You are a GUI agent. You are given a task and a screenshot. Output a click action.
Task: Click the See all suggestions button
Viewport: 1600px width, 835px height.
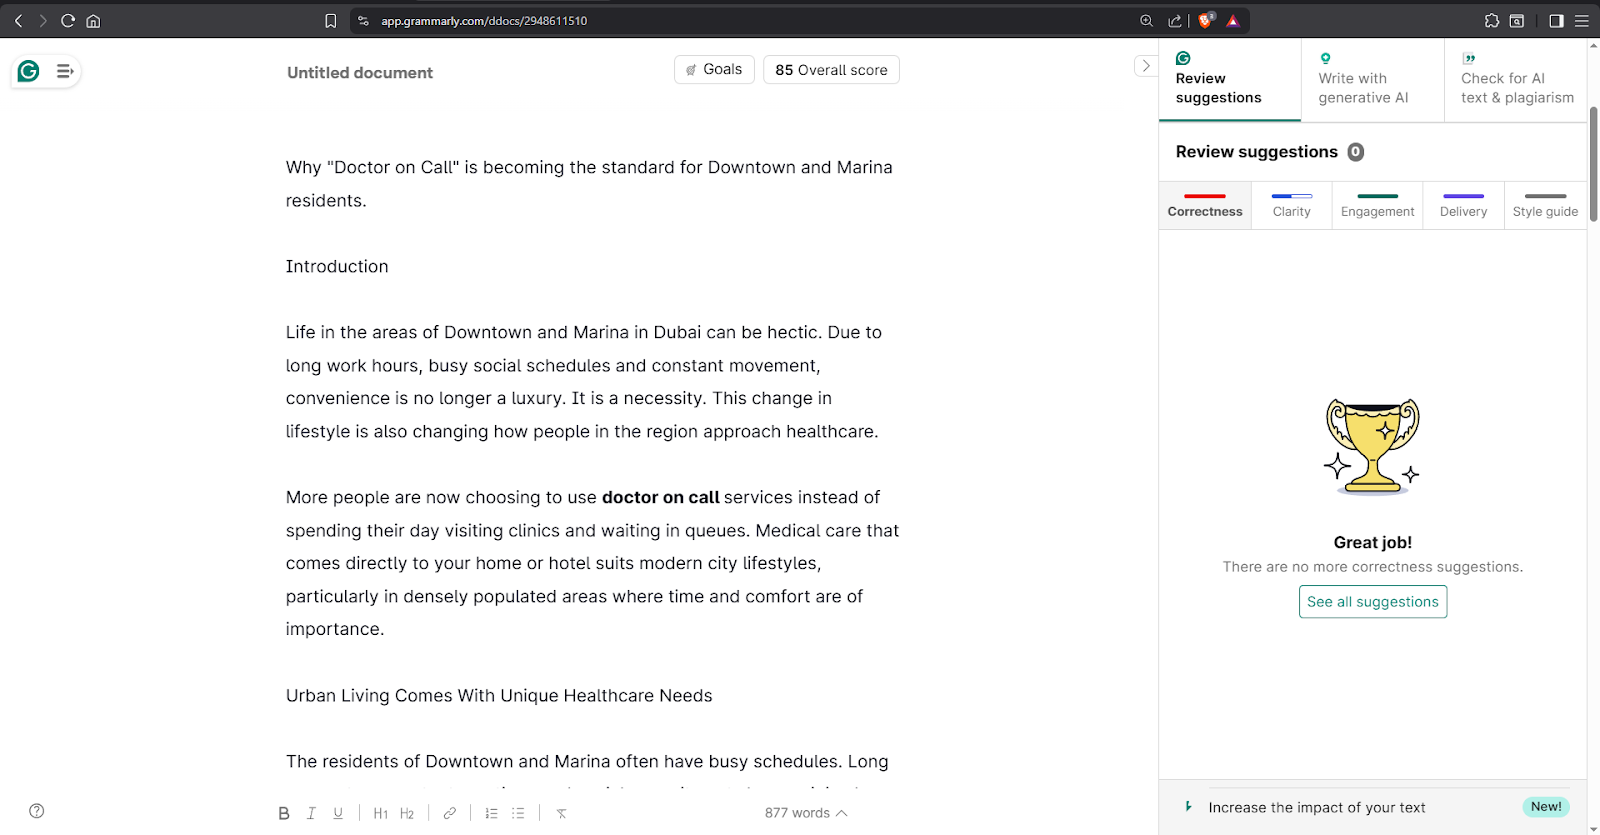(x=1372, y=602)
